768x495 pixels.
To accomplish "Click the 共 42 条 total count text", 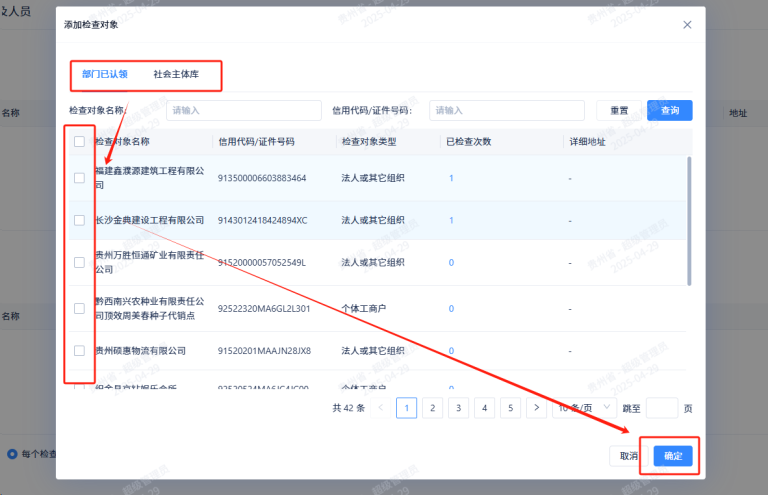I will tap(349, 408).
